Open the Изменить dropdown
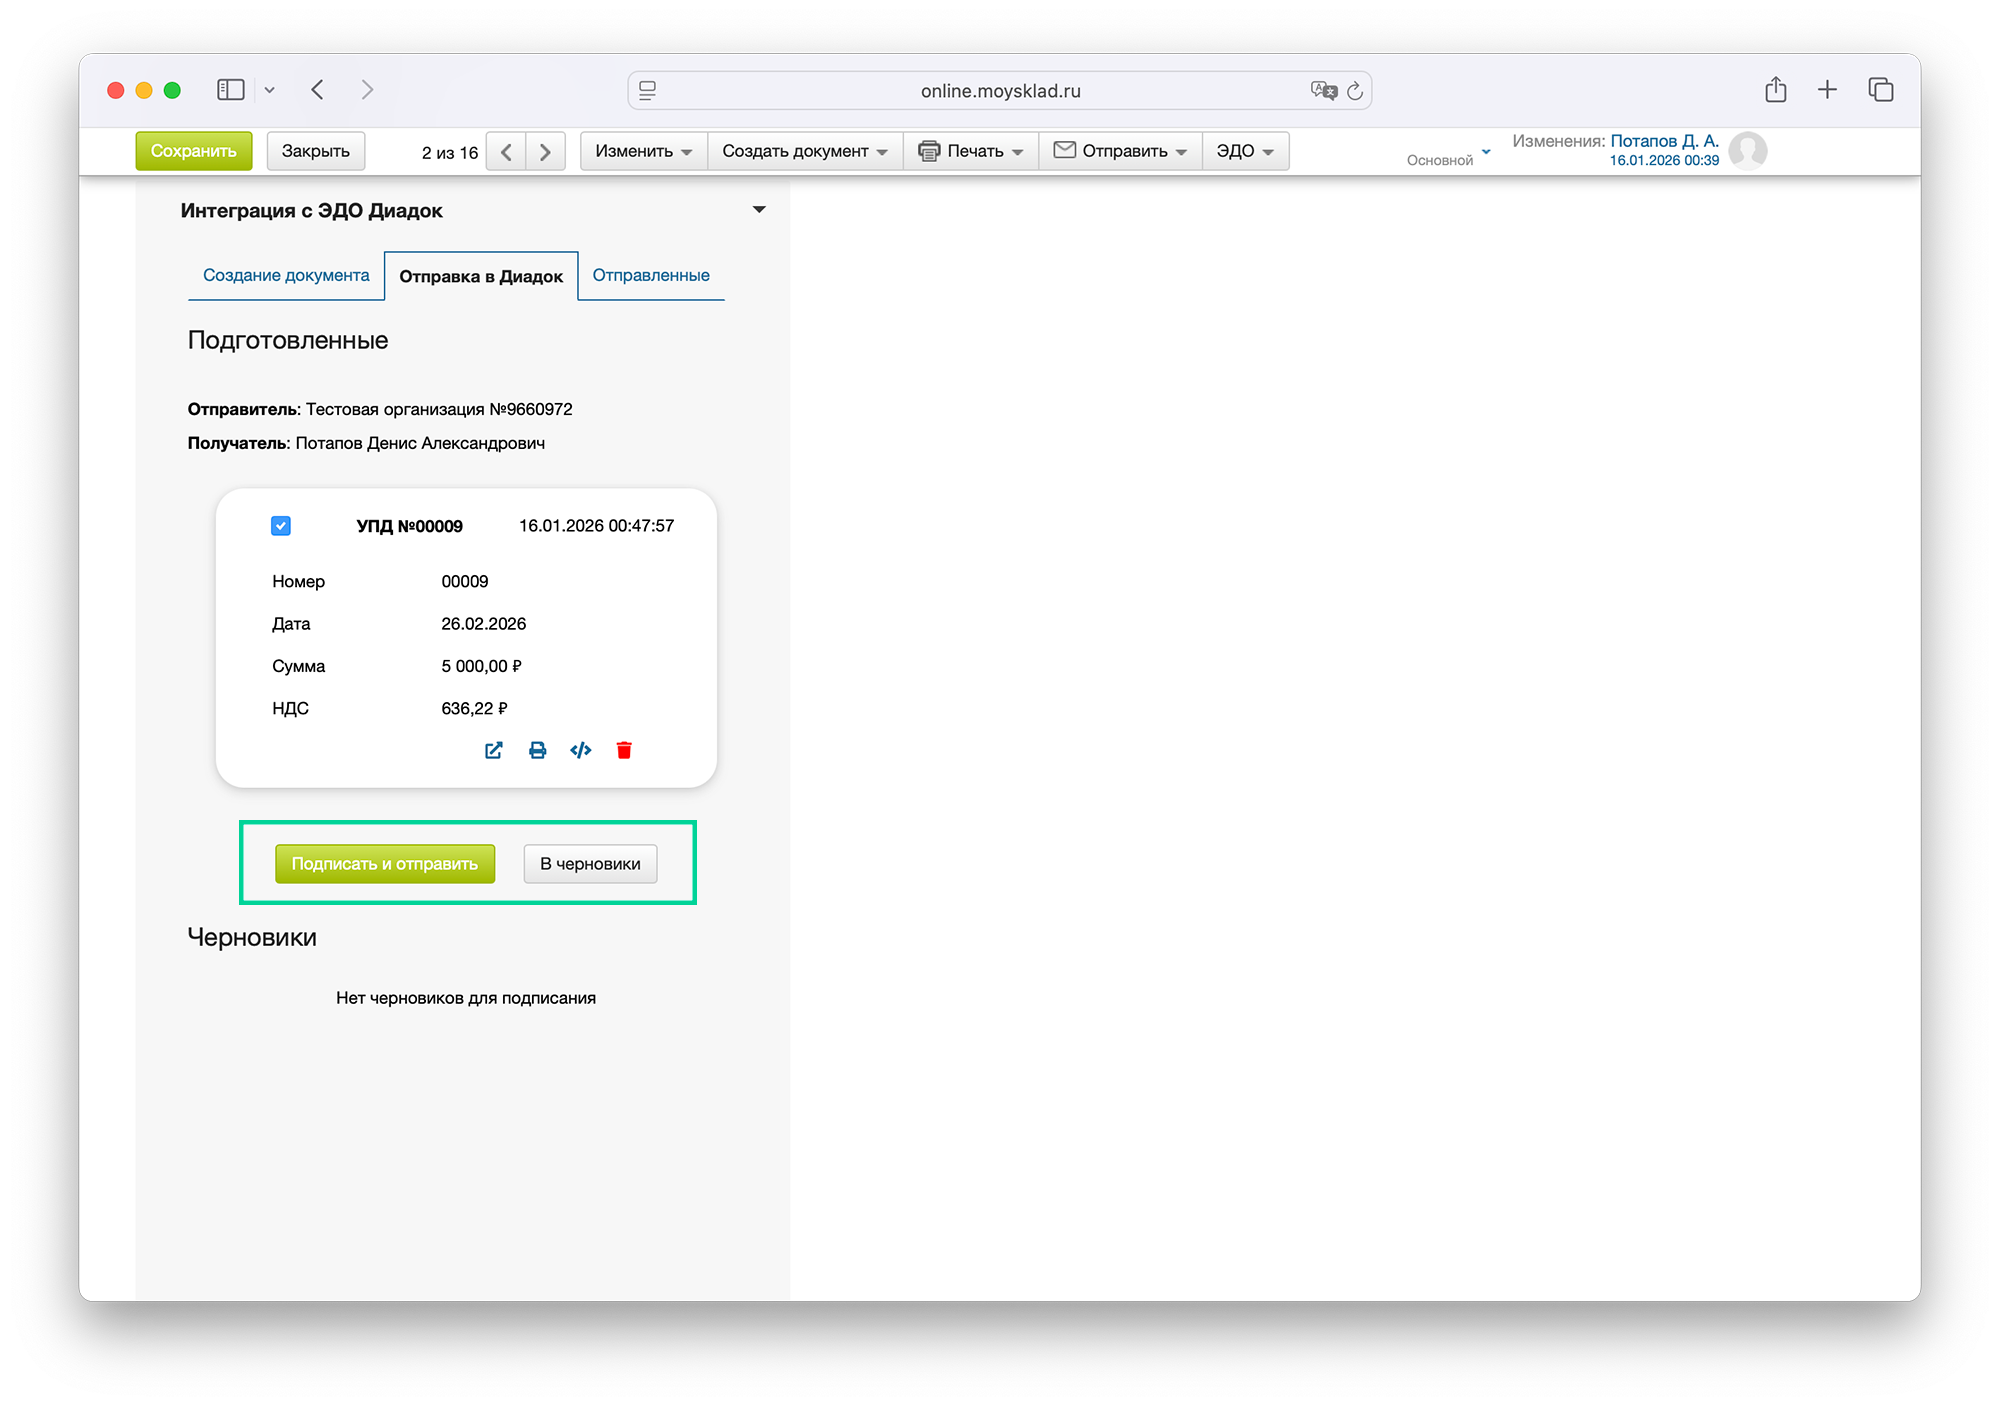This screenshot has width=2000, height=1406. coord(643,151)
